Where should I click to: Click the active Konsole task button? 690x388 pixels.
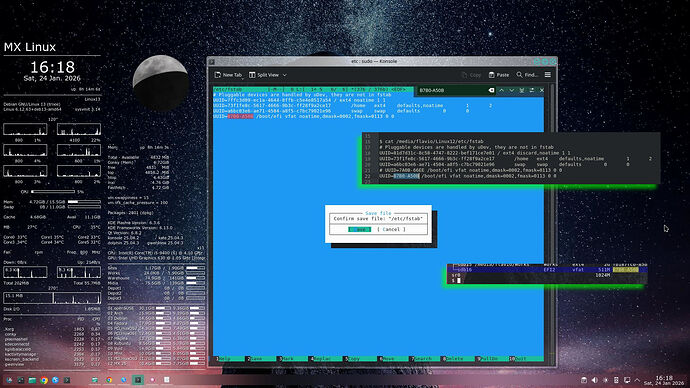pyautogui.click(x=138, y=380)
